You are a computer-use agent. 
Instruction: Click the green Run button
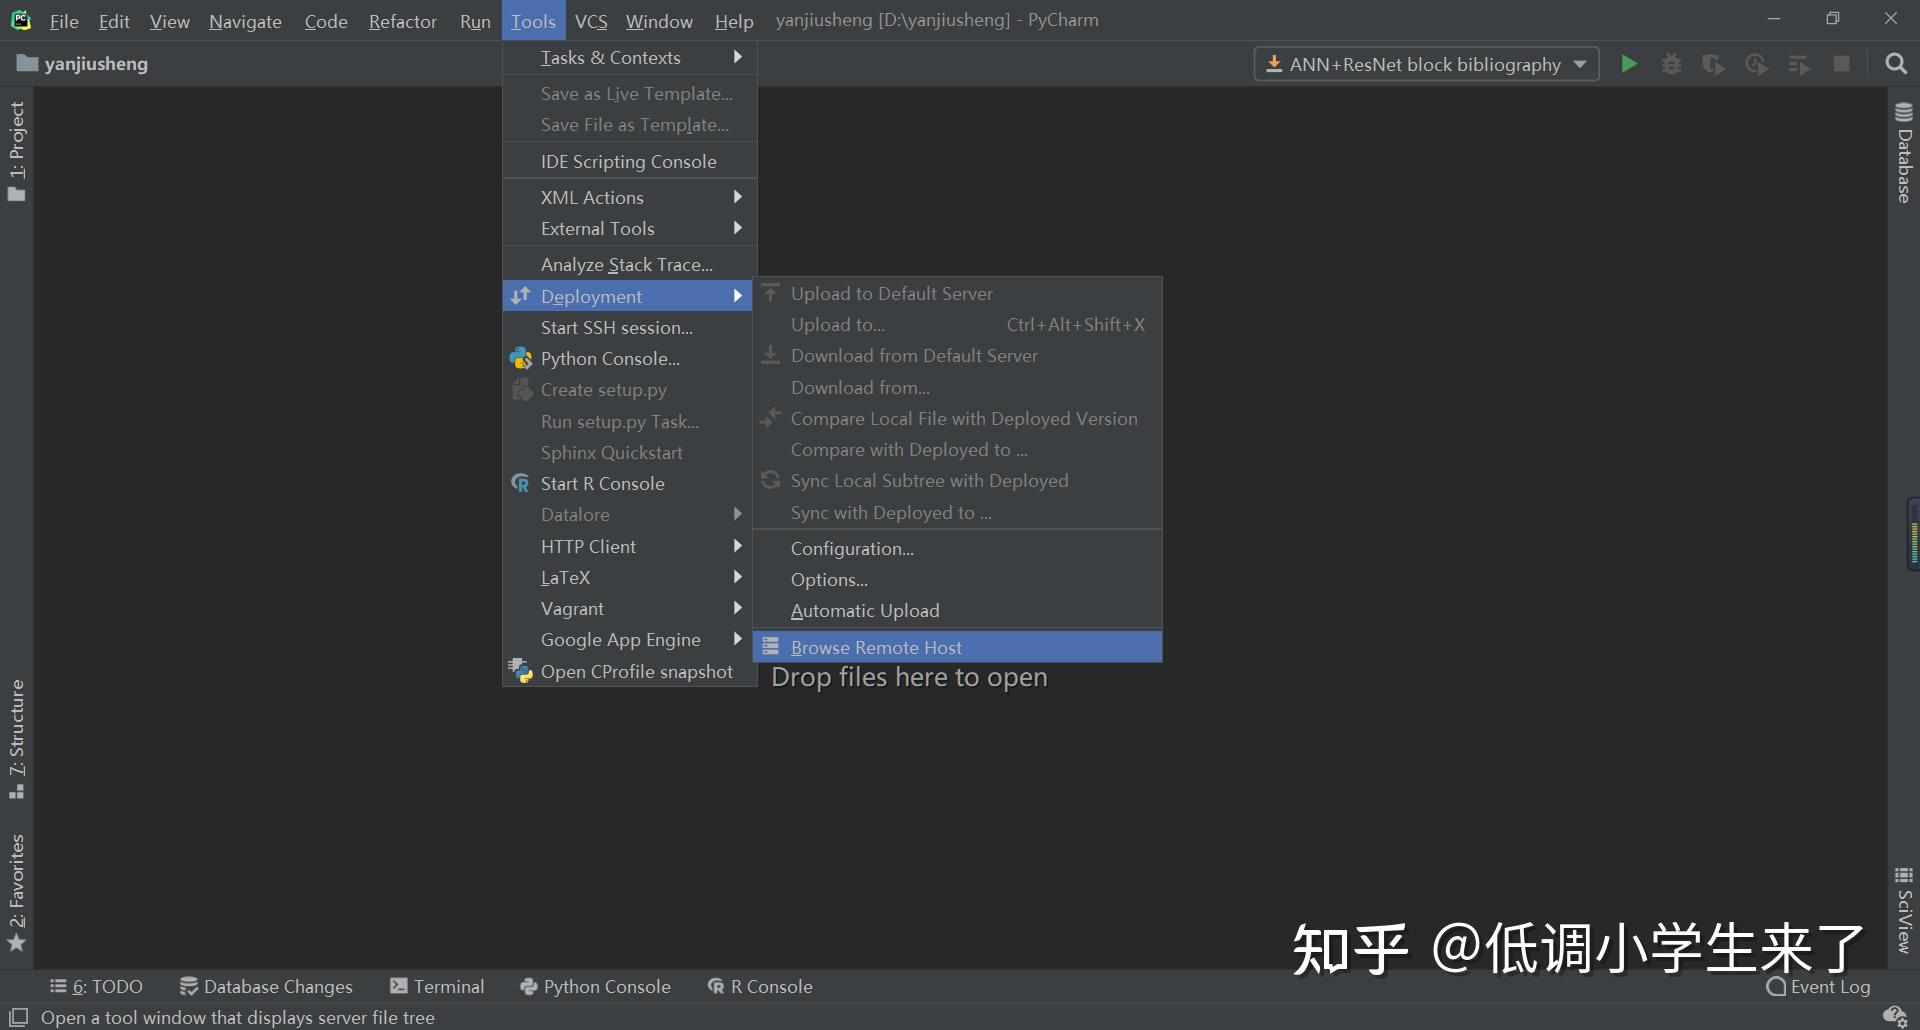pyautogui.click(x=1629, y=64)
